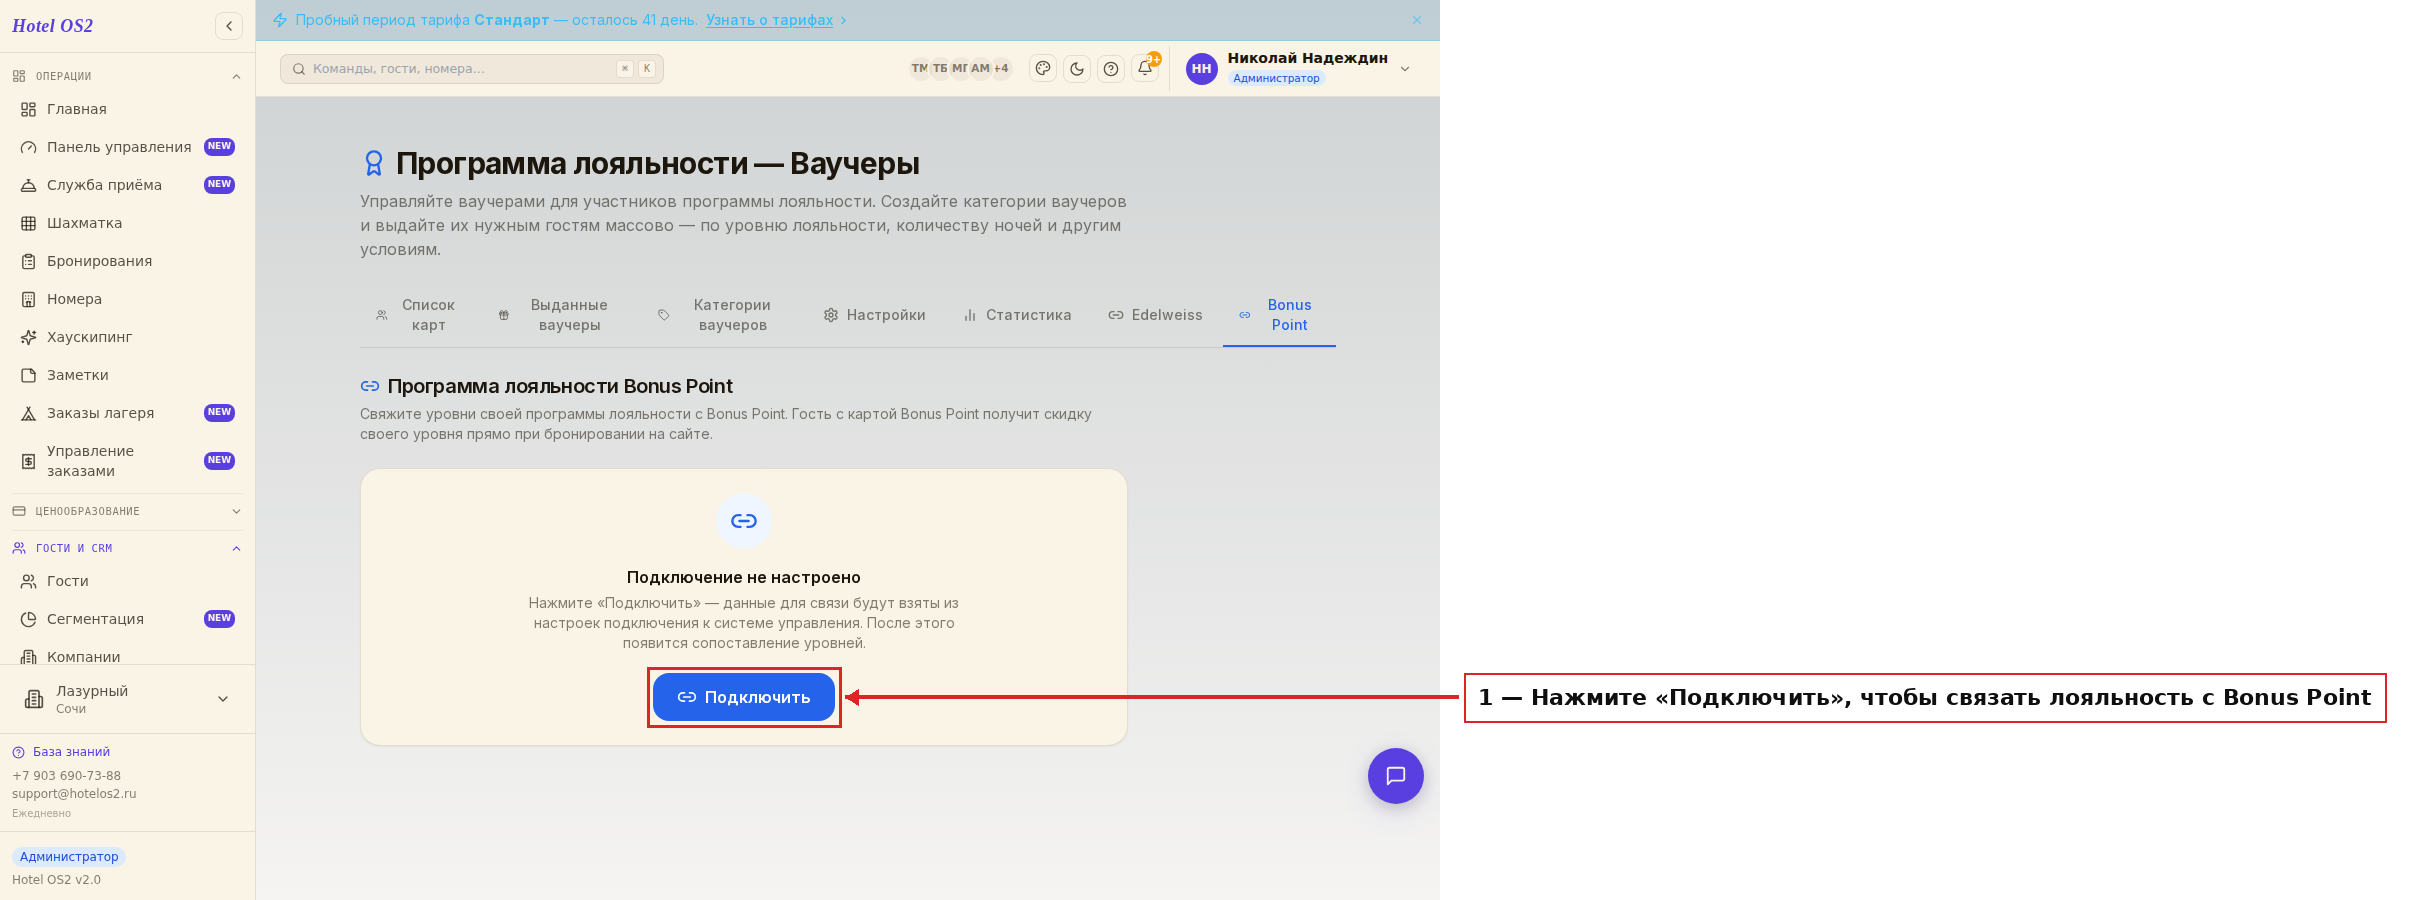Open Заметки in the sidebar
Viewport: 2410px width, 900px height.
point(127,375)
